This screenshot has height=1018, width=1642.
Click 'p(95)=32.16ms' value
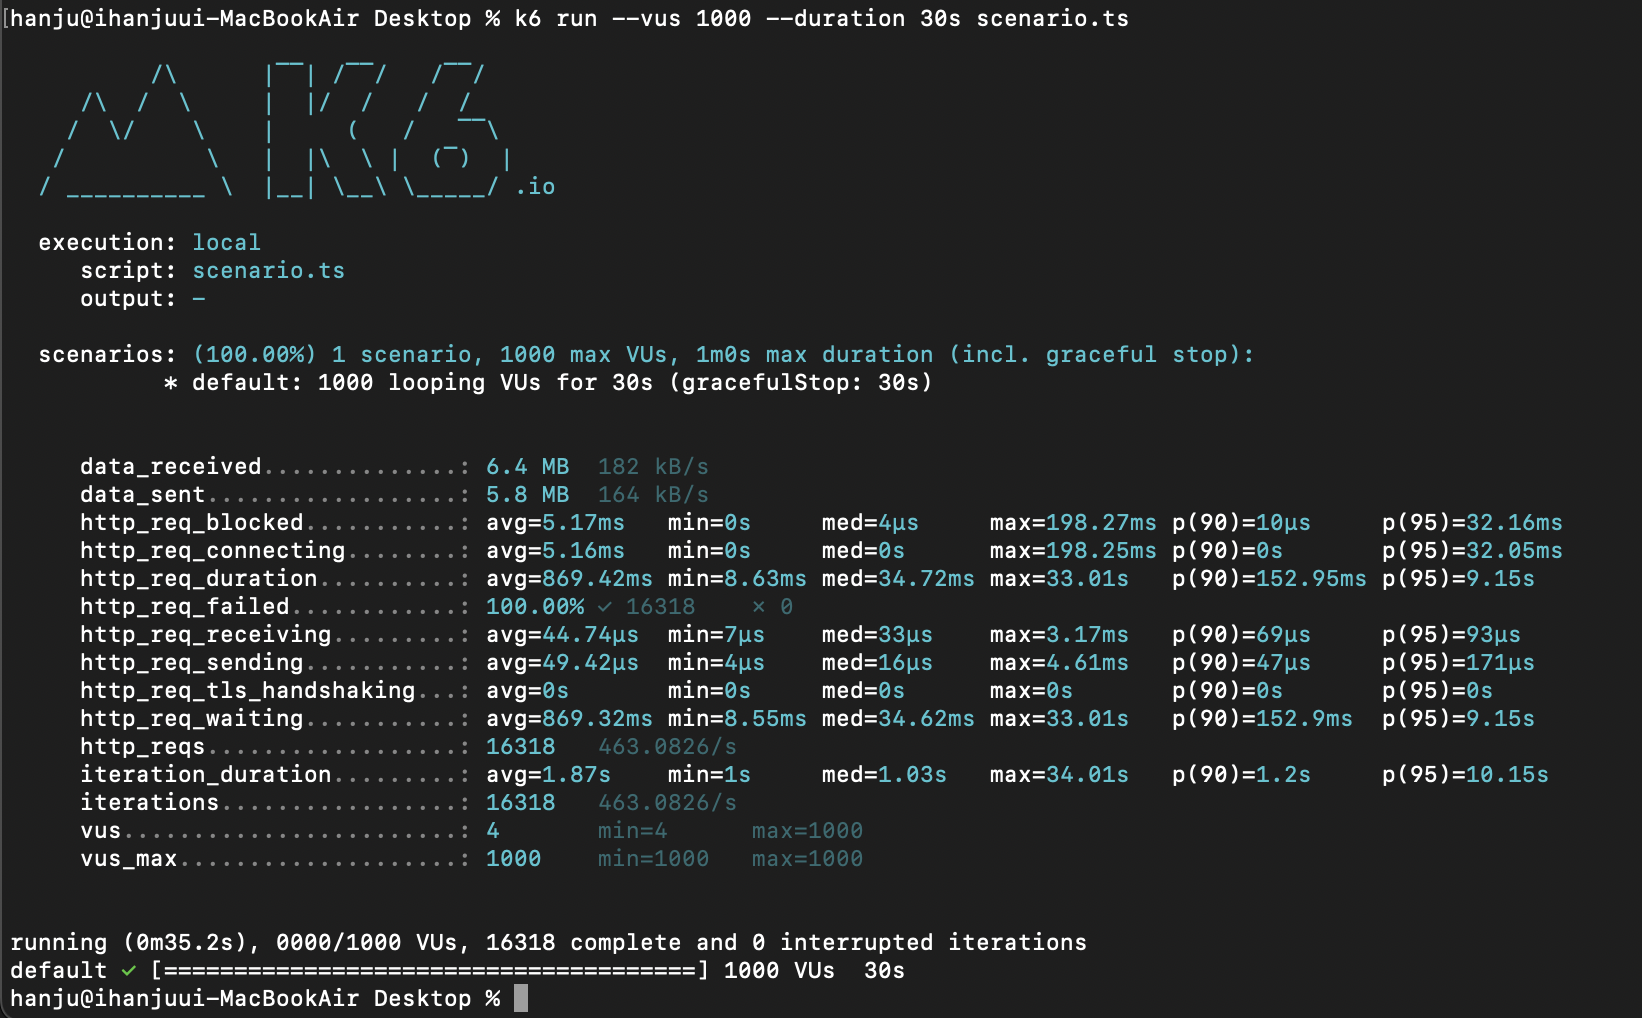coord(1472,523)
